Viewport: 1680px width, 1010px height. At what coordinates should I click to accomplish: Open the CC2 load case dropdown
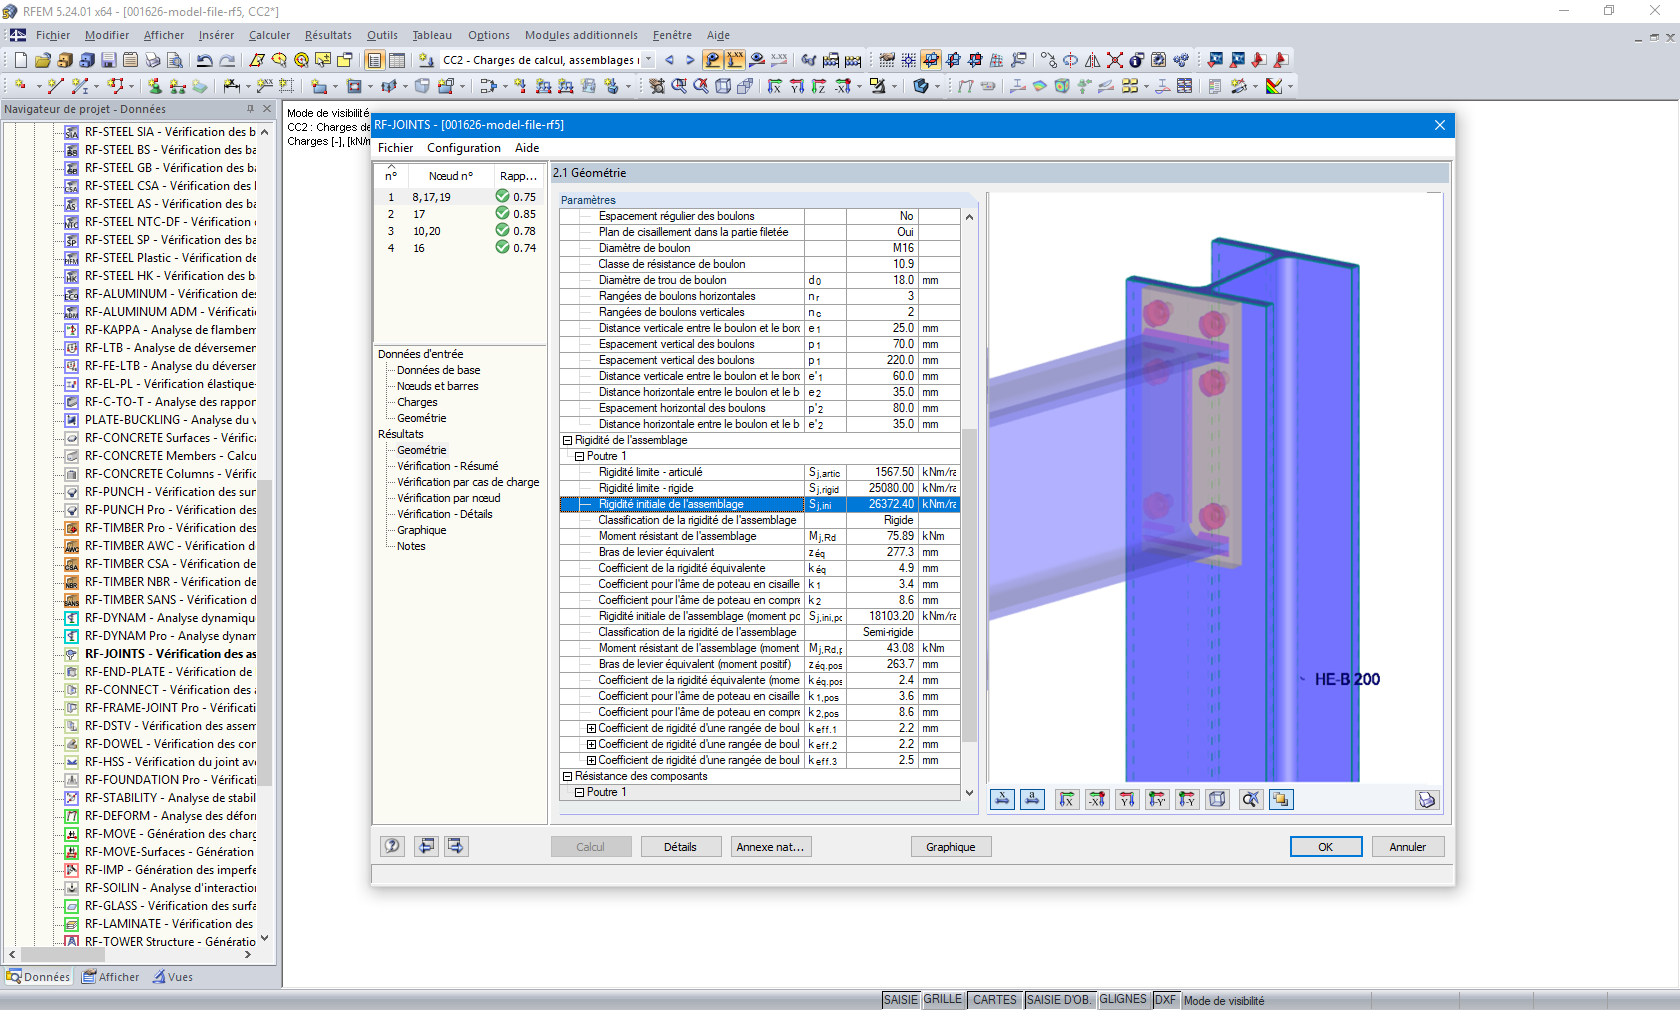[648, 60]
